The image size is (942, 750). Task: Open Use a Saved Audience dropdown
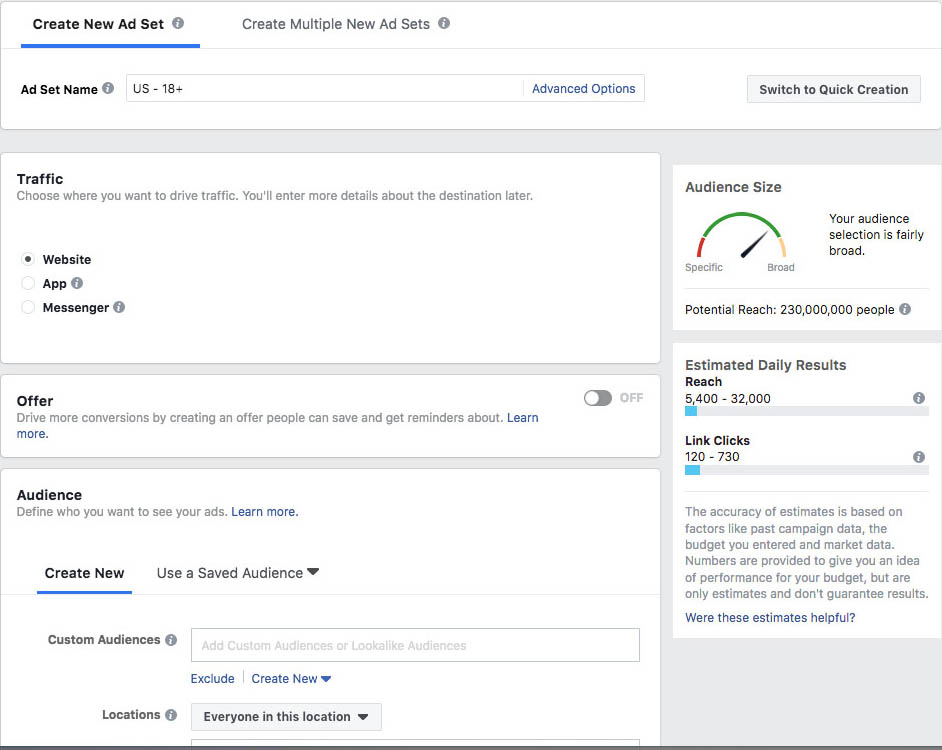coord(238,573)
